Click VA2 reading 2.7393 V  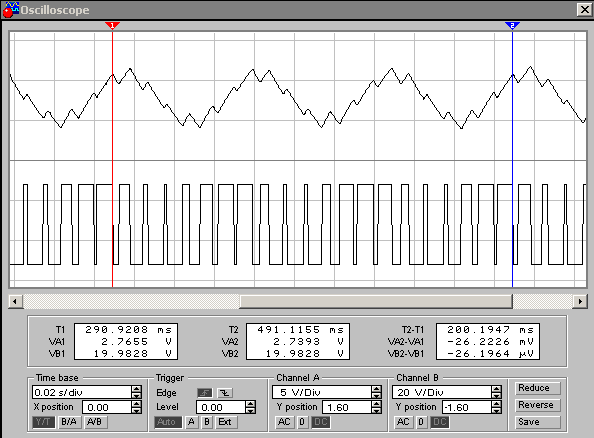(x=308, y=341)
